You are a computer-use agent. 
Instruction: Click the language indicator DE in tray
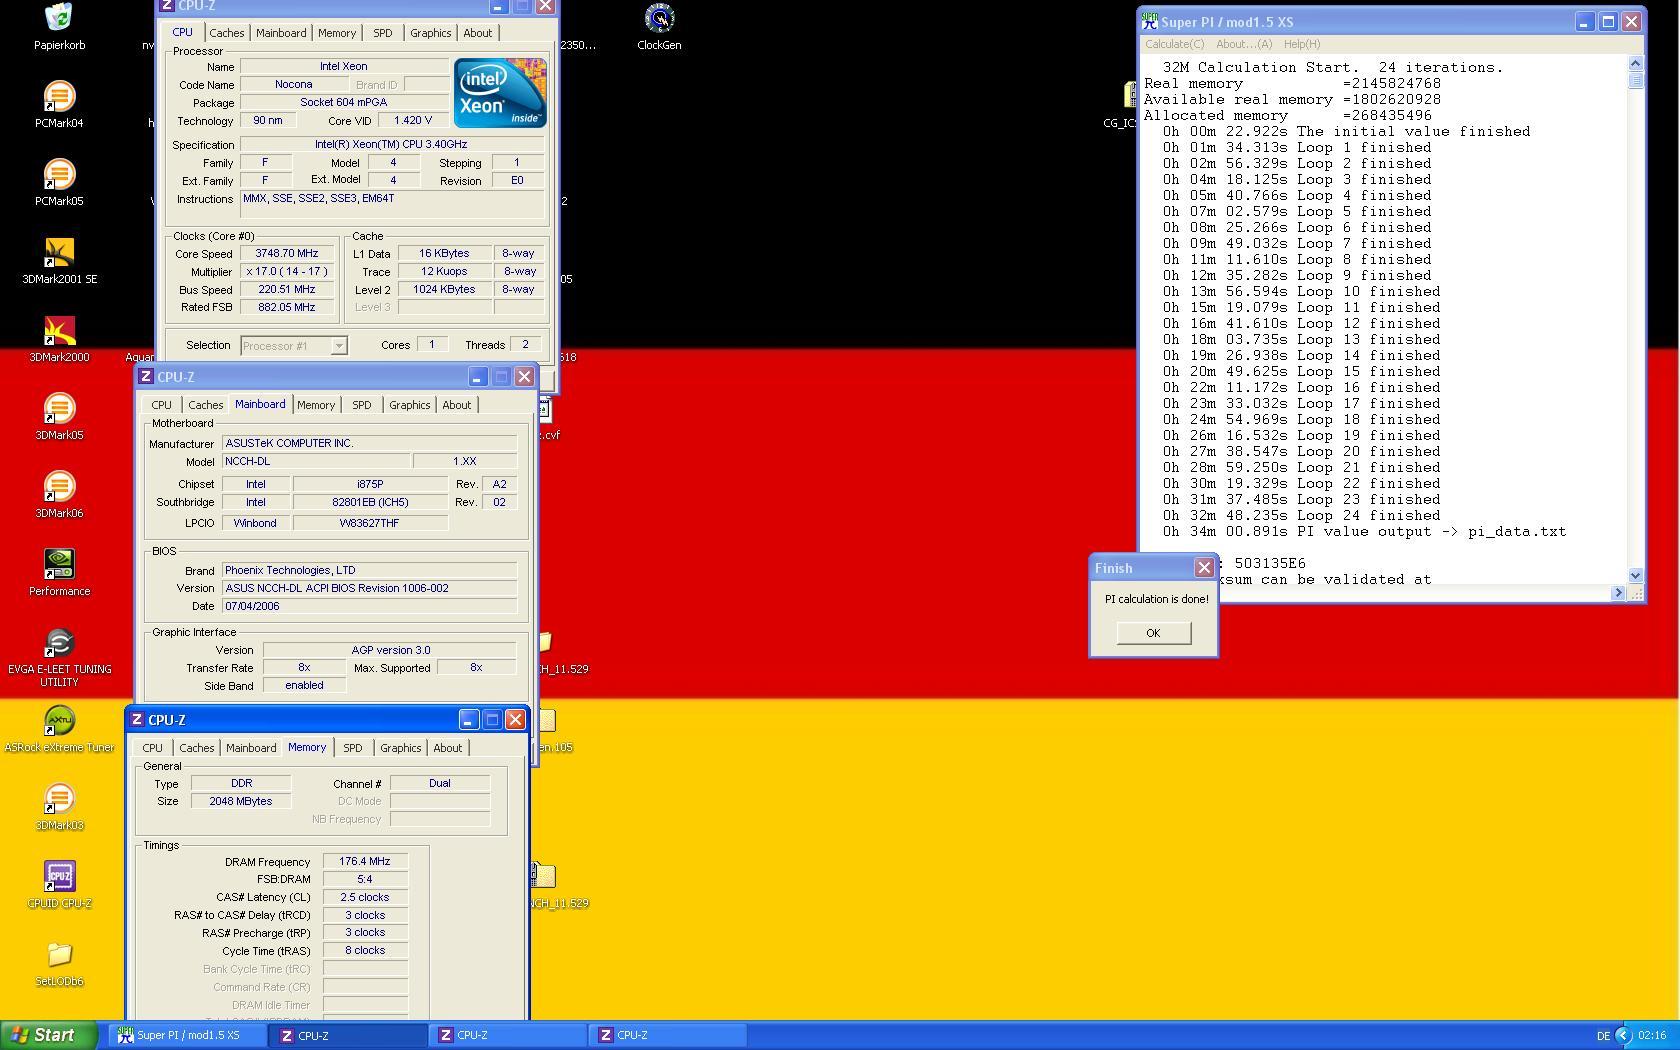click(x=1603, y=1036)
